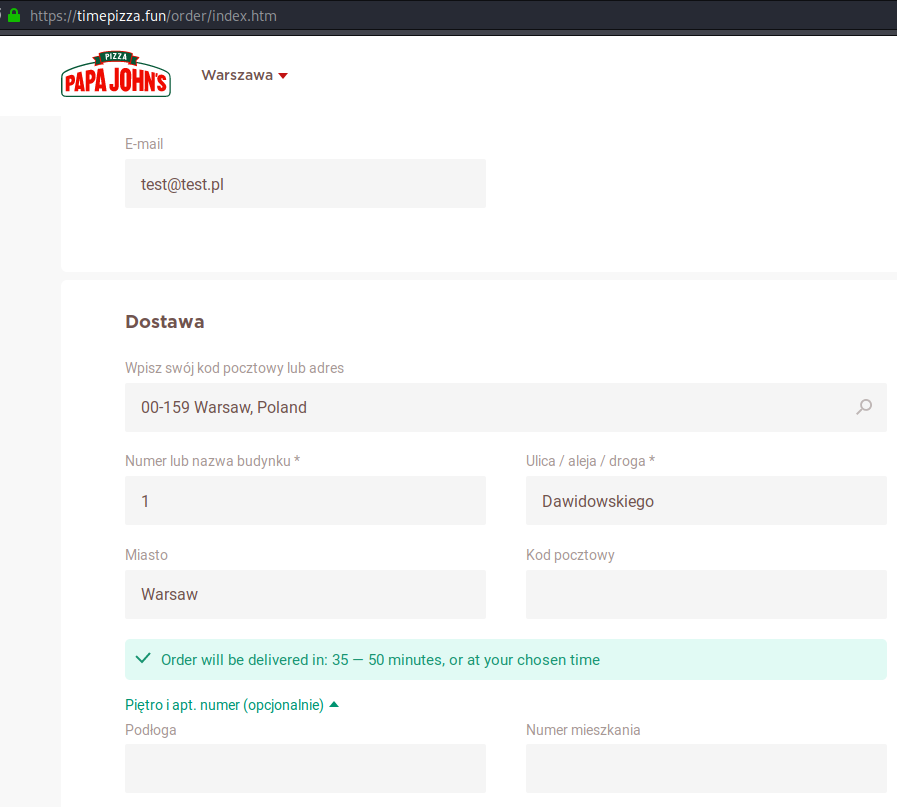Viewport: 897px width, 807px height.
Task: Click the postcode or address search field
Action: pyautogui.click(x=490, y=407)
